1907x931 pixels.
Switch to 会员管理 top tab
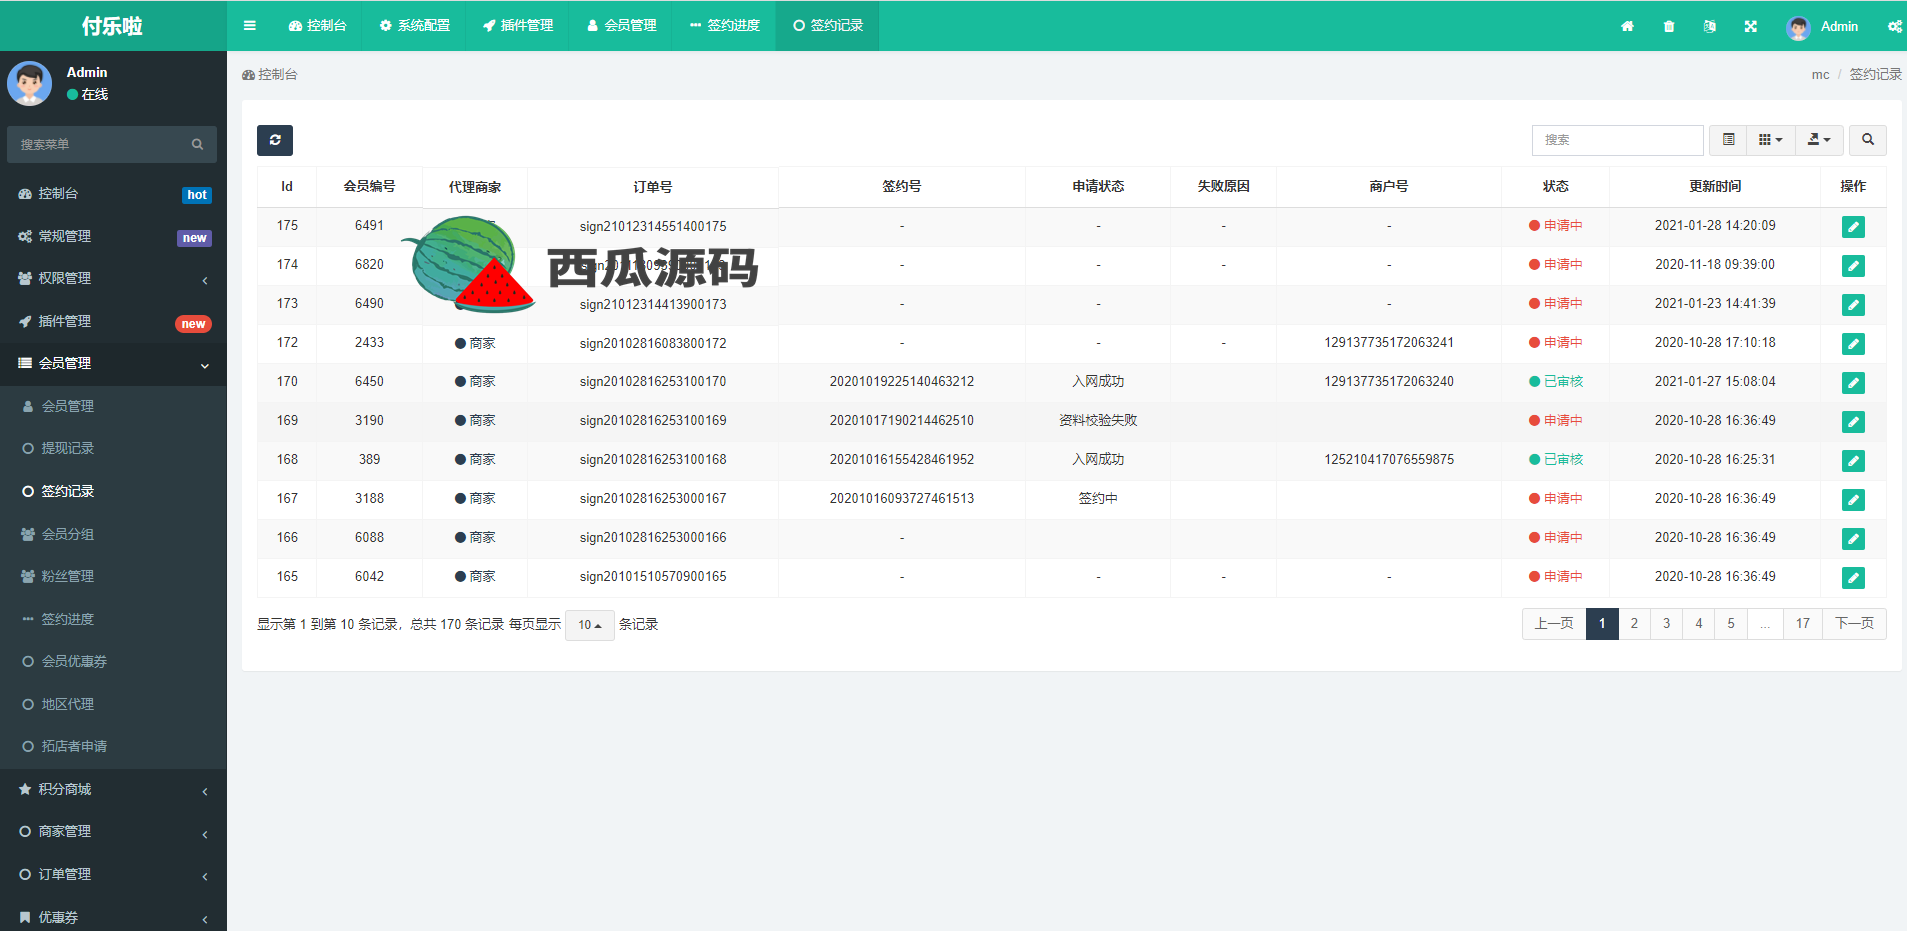(621, 26)
